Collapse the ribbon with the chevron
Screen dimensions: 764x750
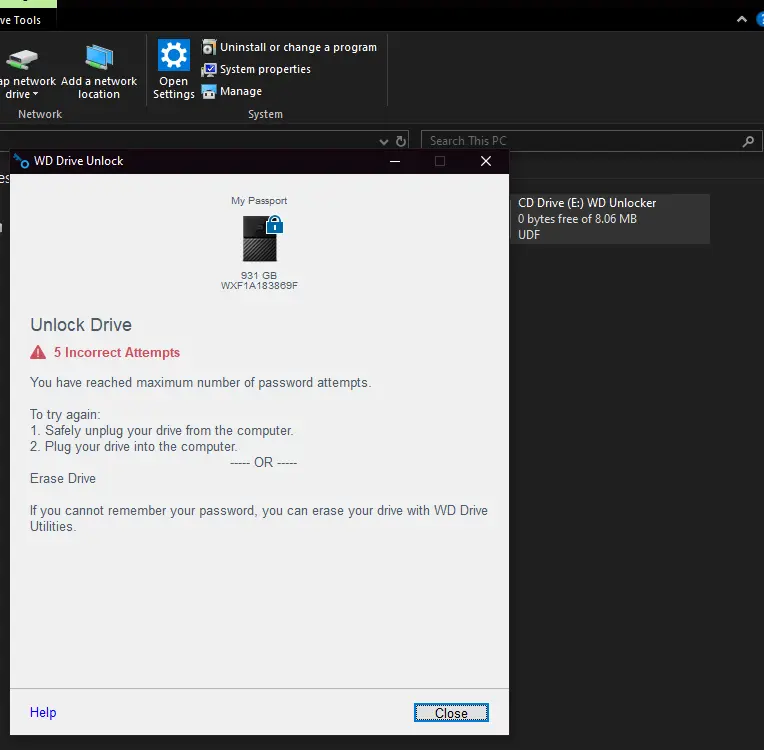click(x=742, y=19)
